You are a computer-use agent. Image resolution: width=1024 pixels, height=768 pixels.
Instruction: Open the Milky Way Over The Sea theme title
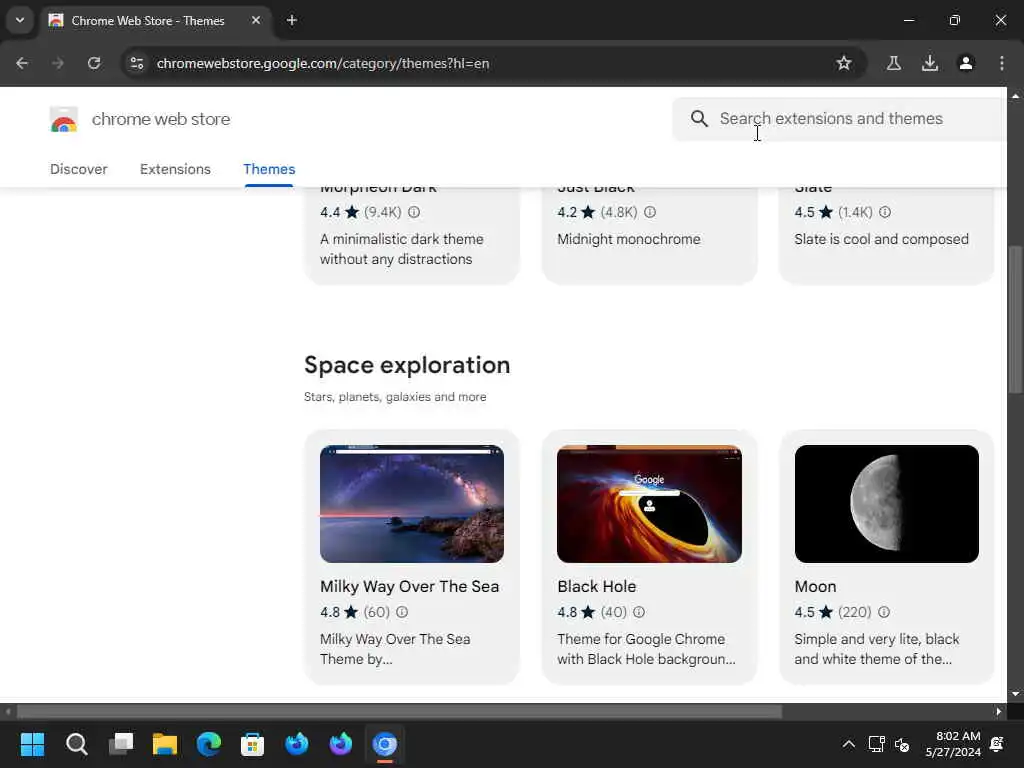click(x=409, y=586)
